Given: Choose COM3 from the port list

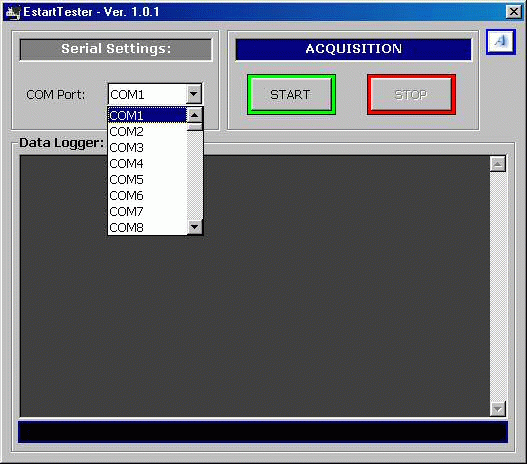Looking at the screenshot, I should pyautogui.click(x=148, y=147).
